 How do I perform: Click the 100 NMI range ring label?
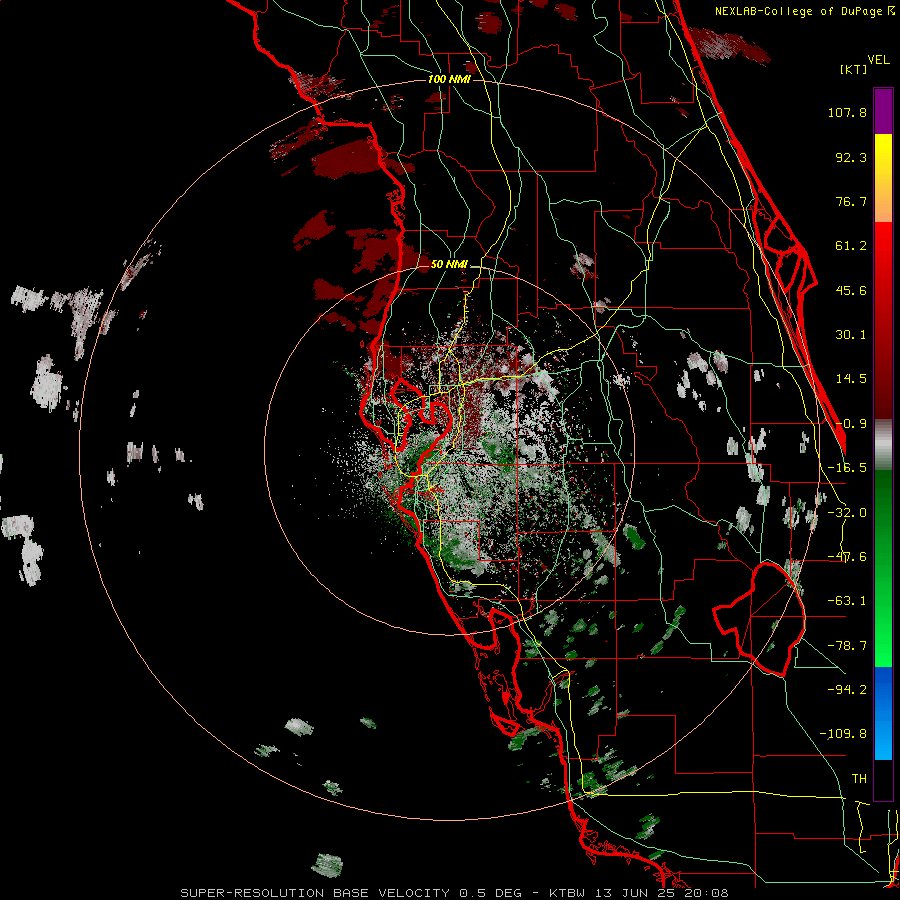[x=449, y=79]
